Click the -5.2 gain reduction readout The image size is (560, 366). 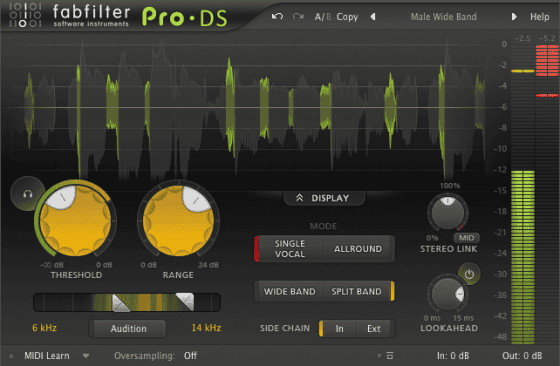pos(547,38)
